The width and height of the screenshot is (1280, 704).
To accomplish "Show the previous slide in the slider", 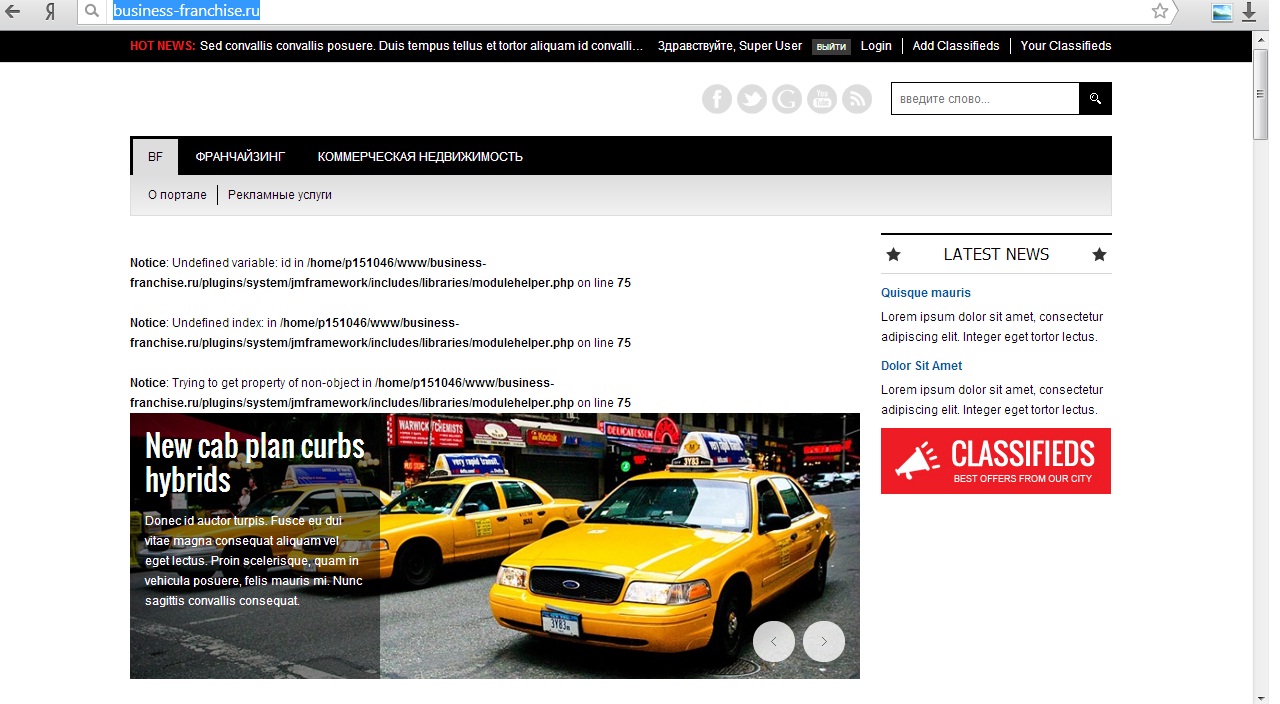I will tap(774, 641).
